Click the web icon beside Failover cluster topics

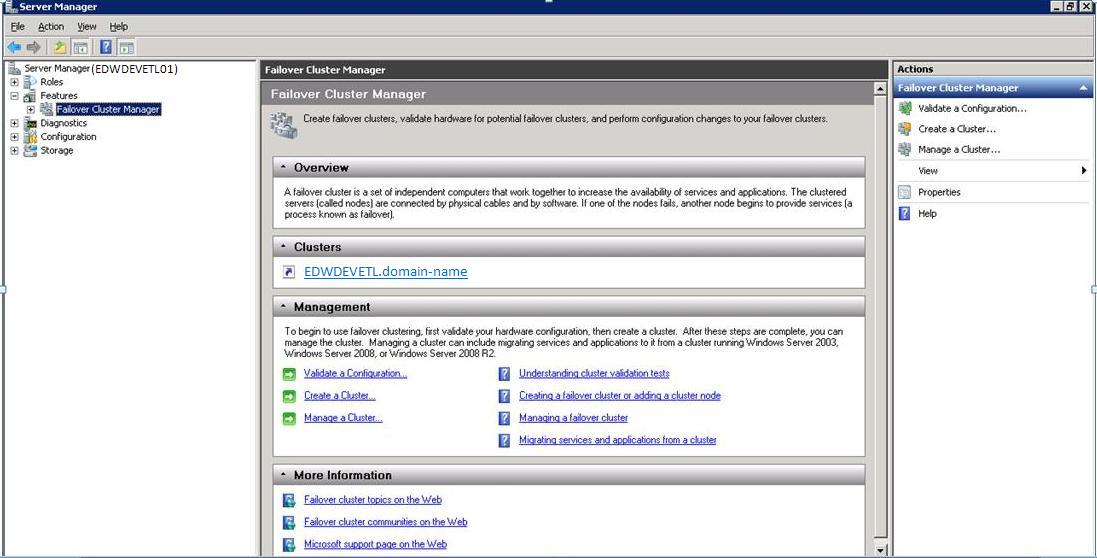[x=289, y=501]
